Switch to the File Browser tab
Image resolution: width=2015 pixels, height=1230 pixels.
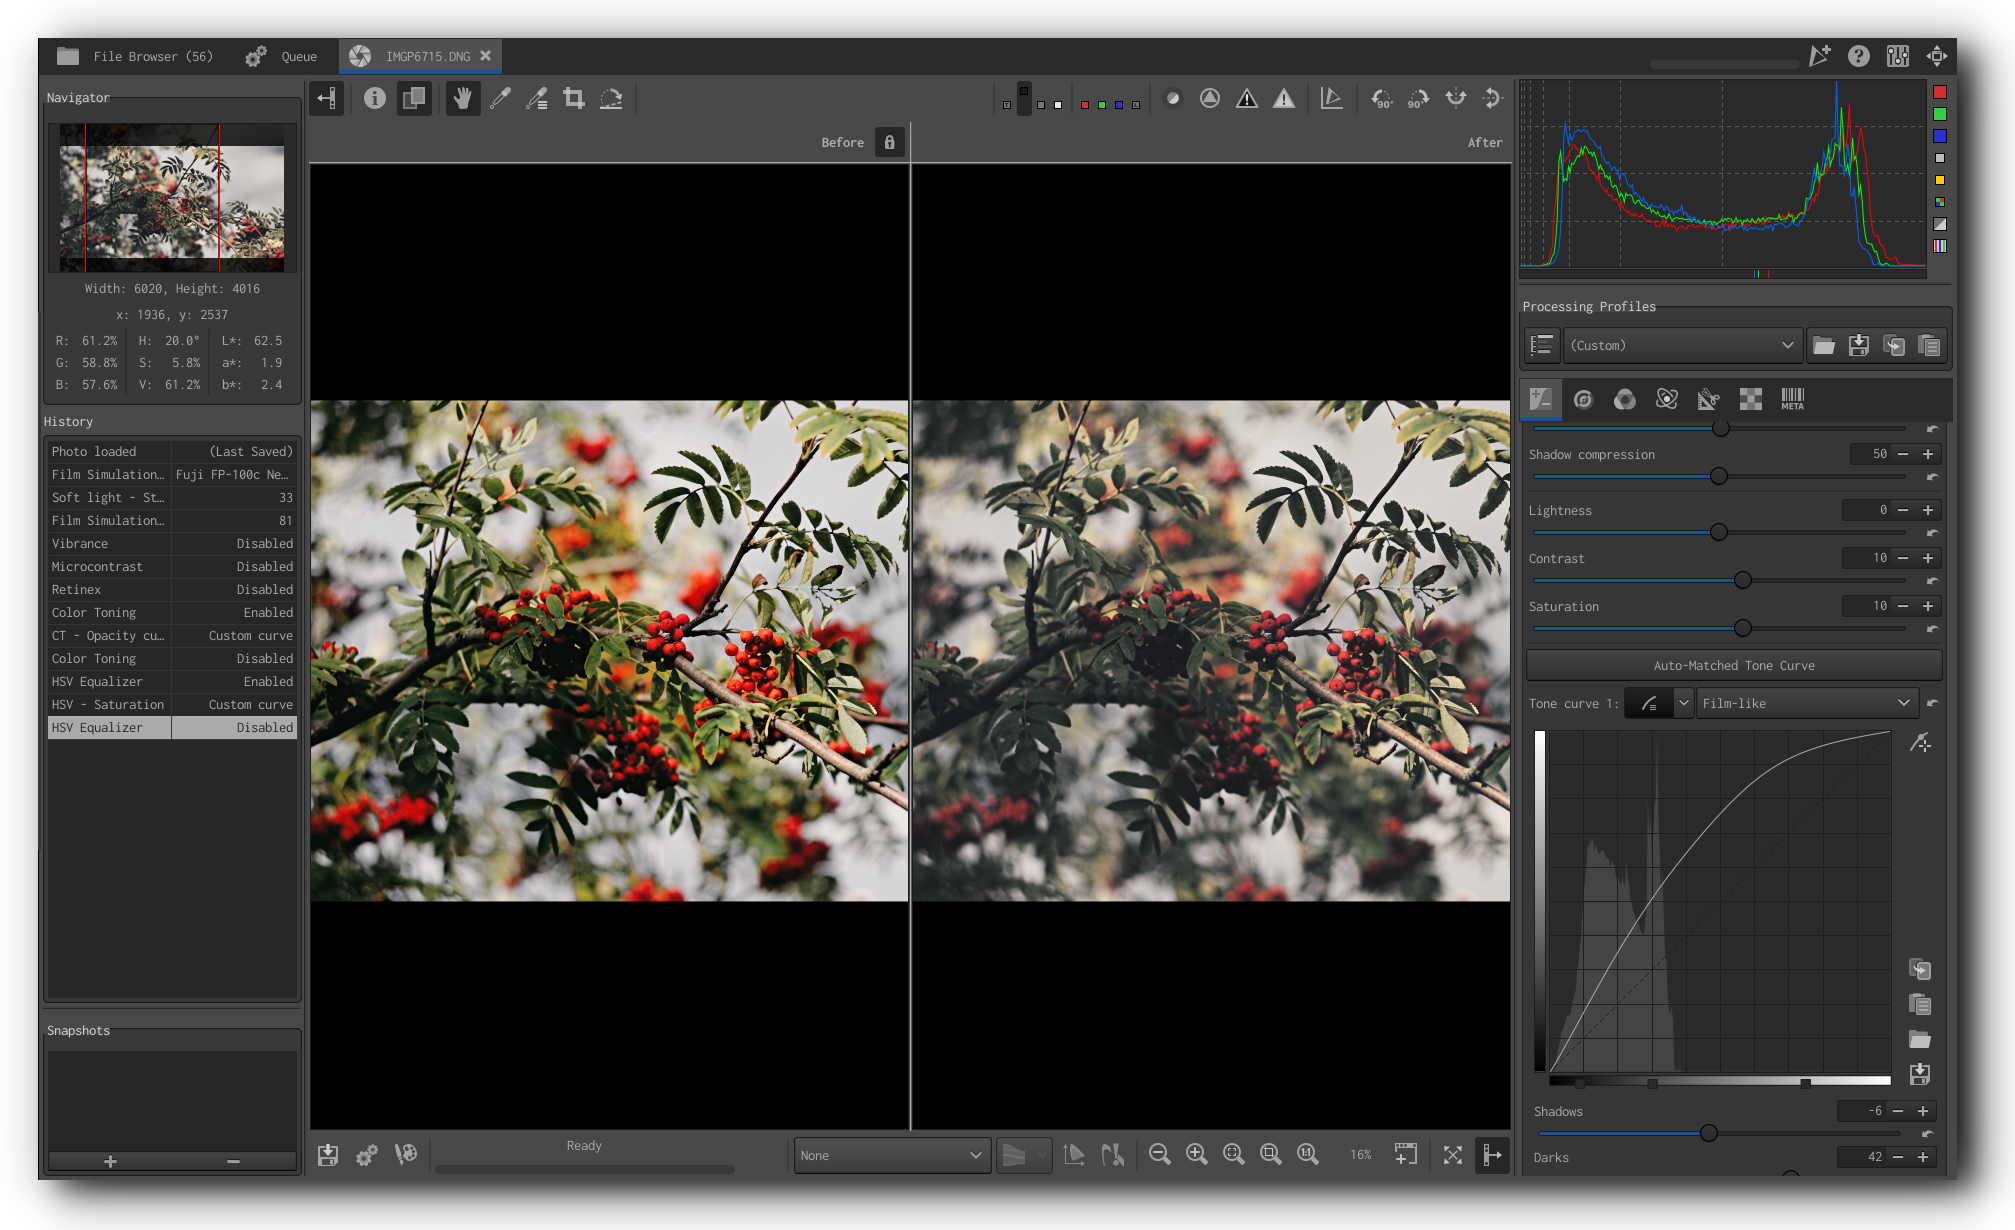click(135, 56)
